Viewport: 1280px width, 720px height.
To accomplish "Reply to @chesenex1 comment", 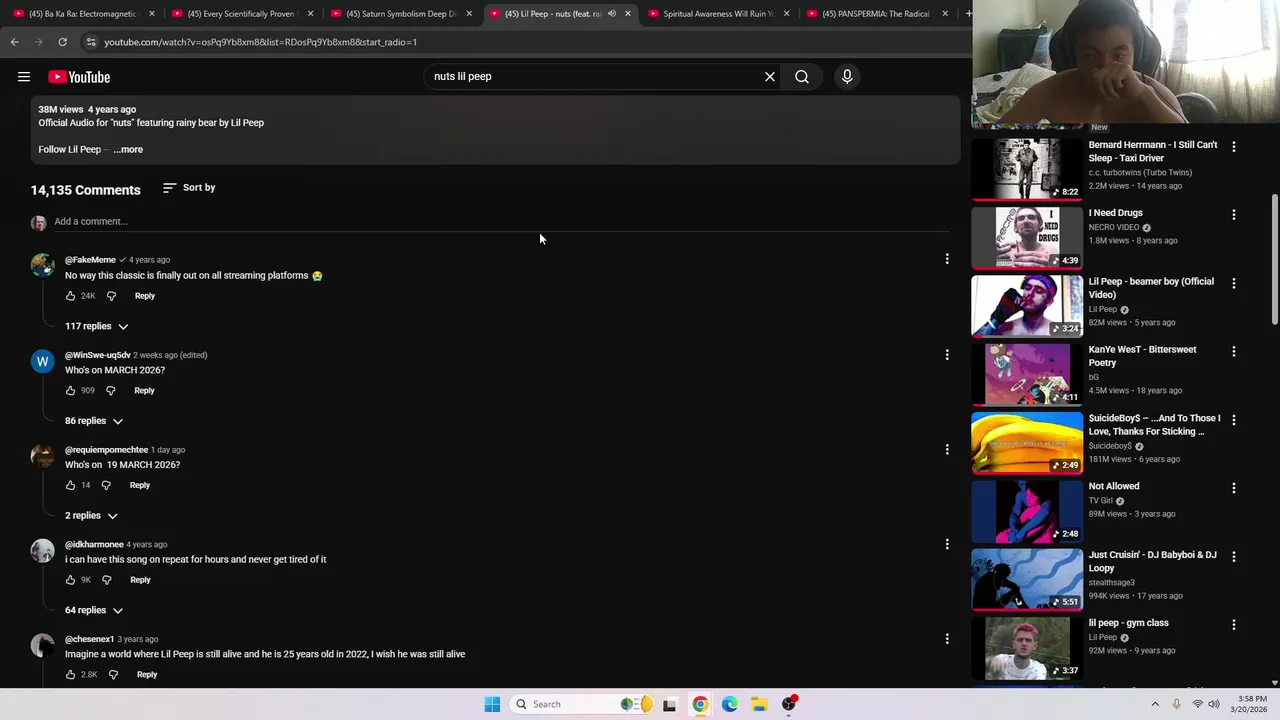I will [x=147, y=674].
